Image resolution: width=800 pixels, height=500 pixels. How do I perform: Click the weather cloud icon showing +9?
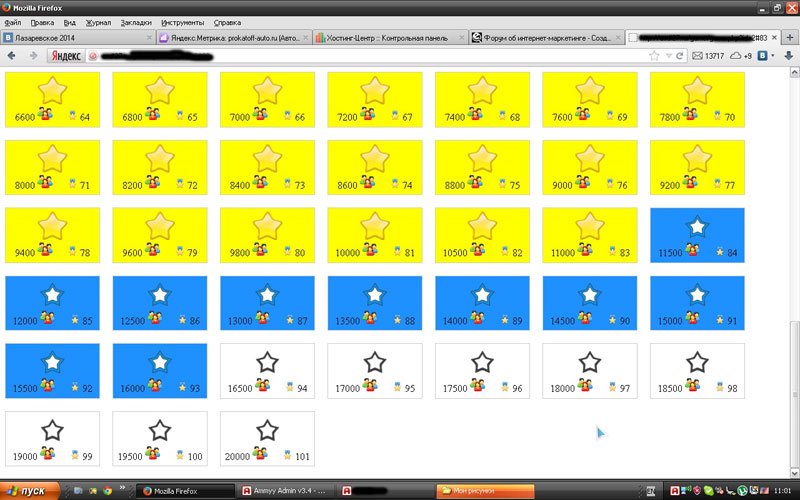tap(741, 56)
